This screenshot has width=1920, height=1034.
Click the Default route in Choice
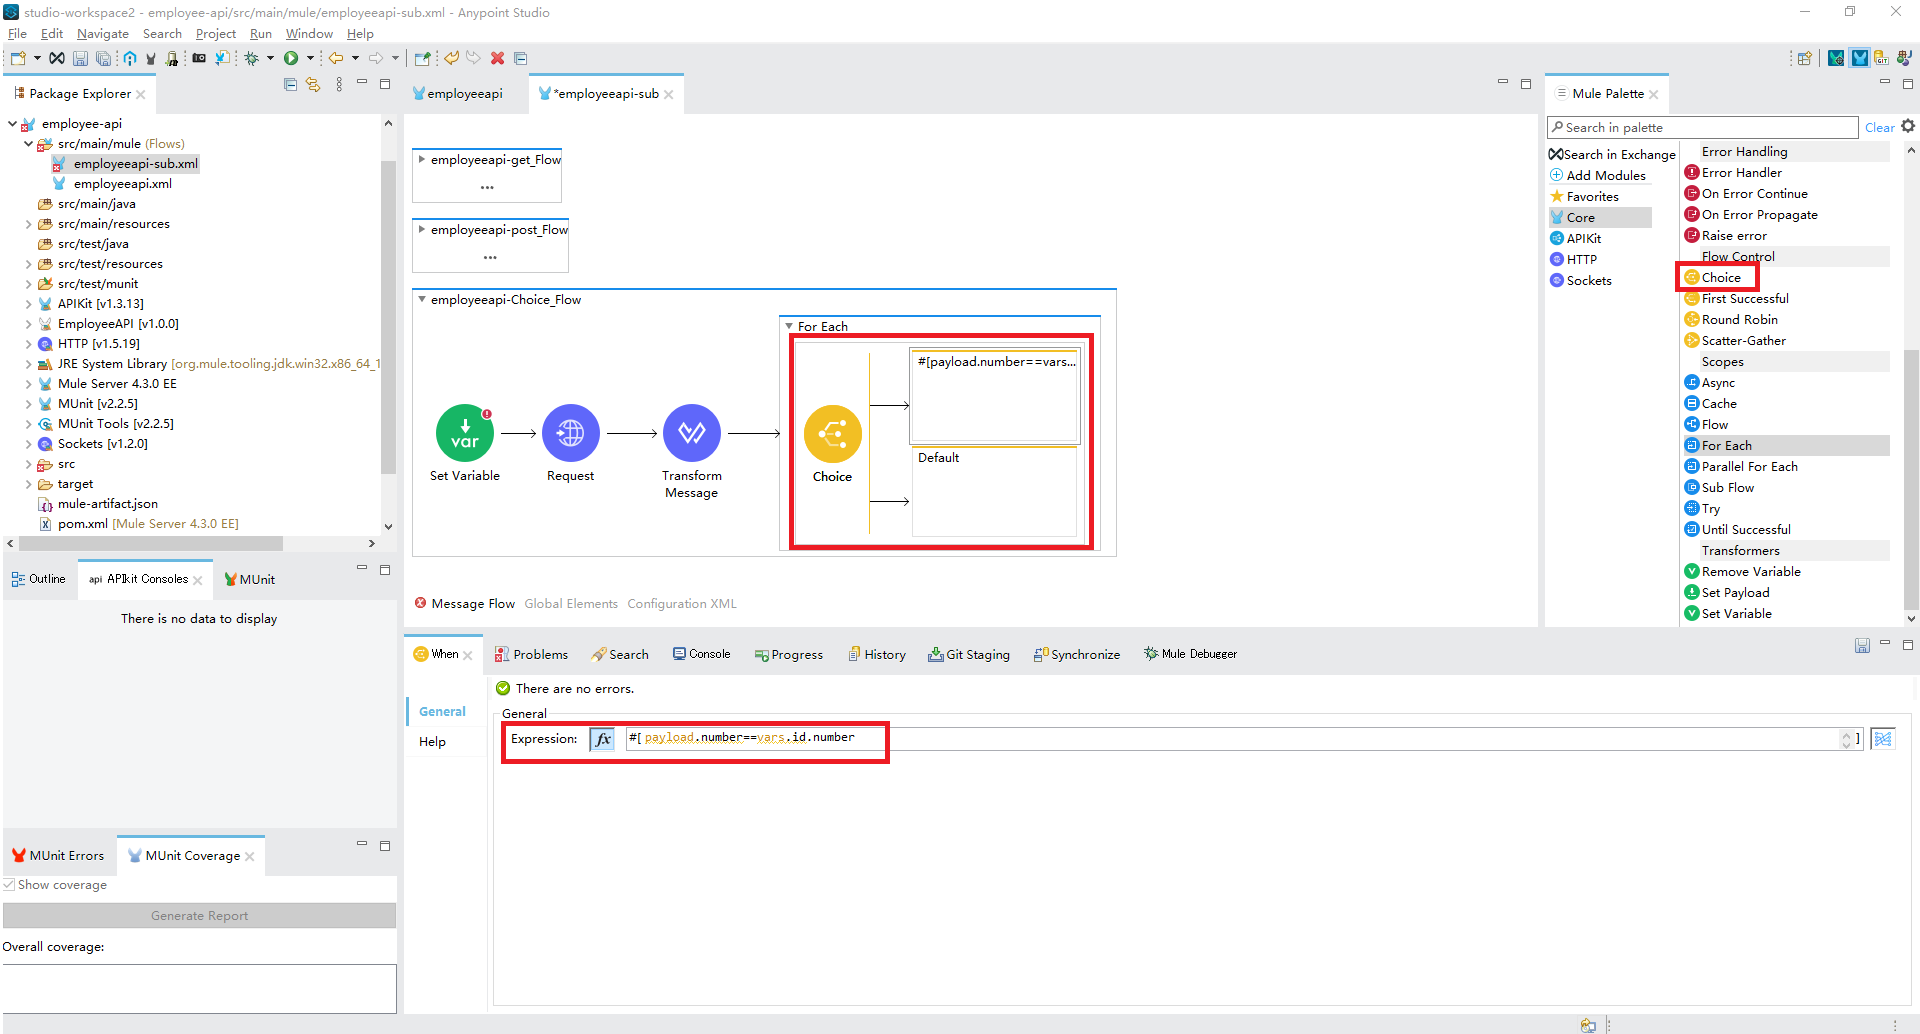point(994,491)
